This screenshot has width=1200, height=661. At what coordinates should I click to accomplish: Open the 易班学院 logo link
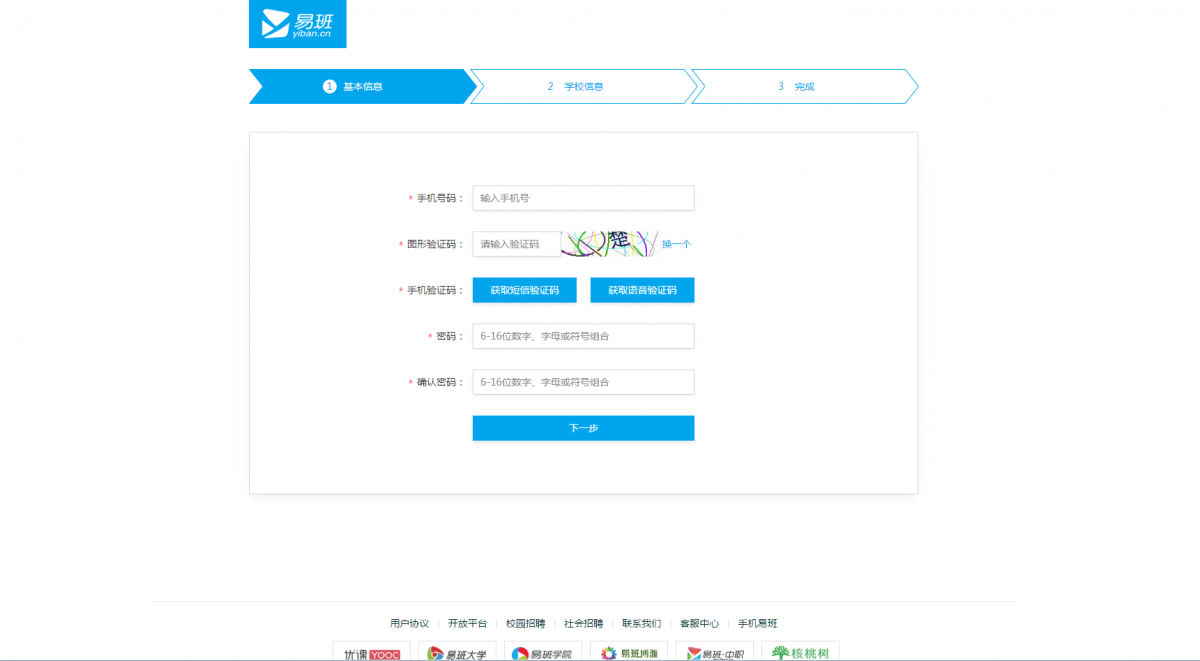tap(543, 653)
